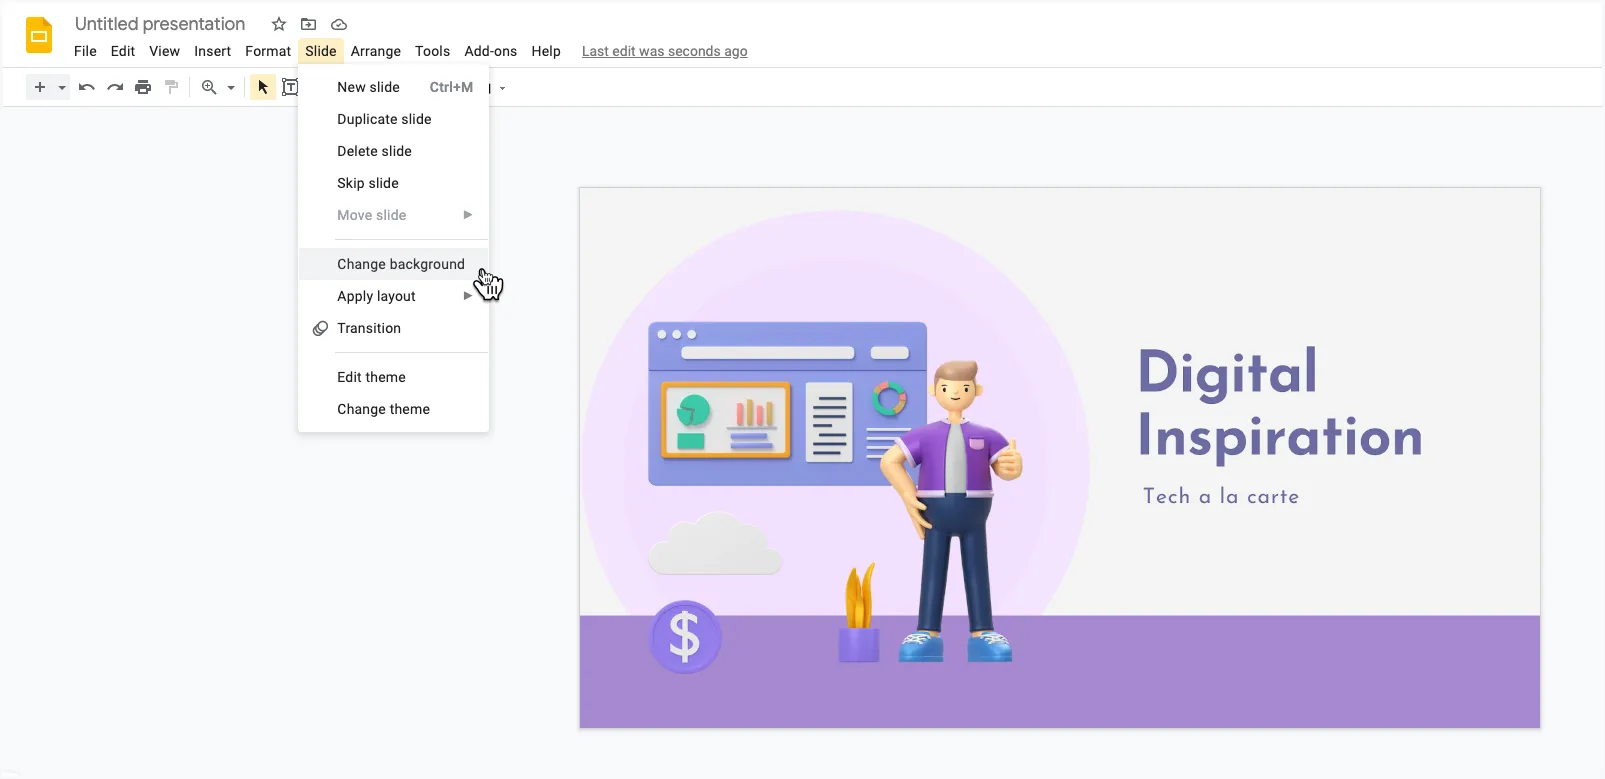Click the zoom magnifier icon
1605x779 pixels.
pyautogui.click(x=209, y=87)
